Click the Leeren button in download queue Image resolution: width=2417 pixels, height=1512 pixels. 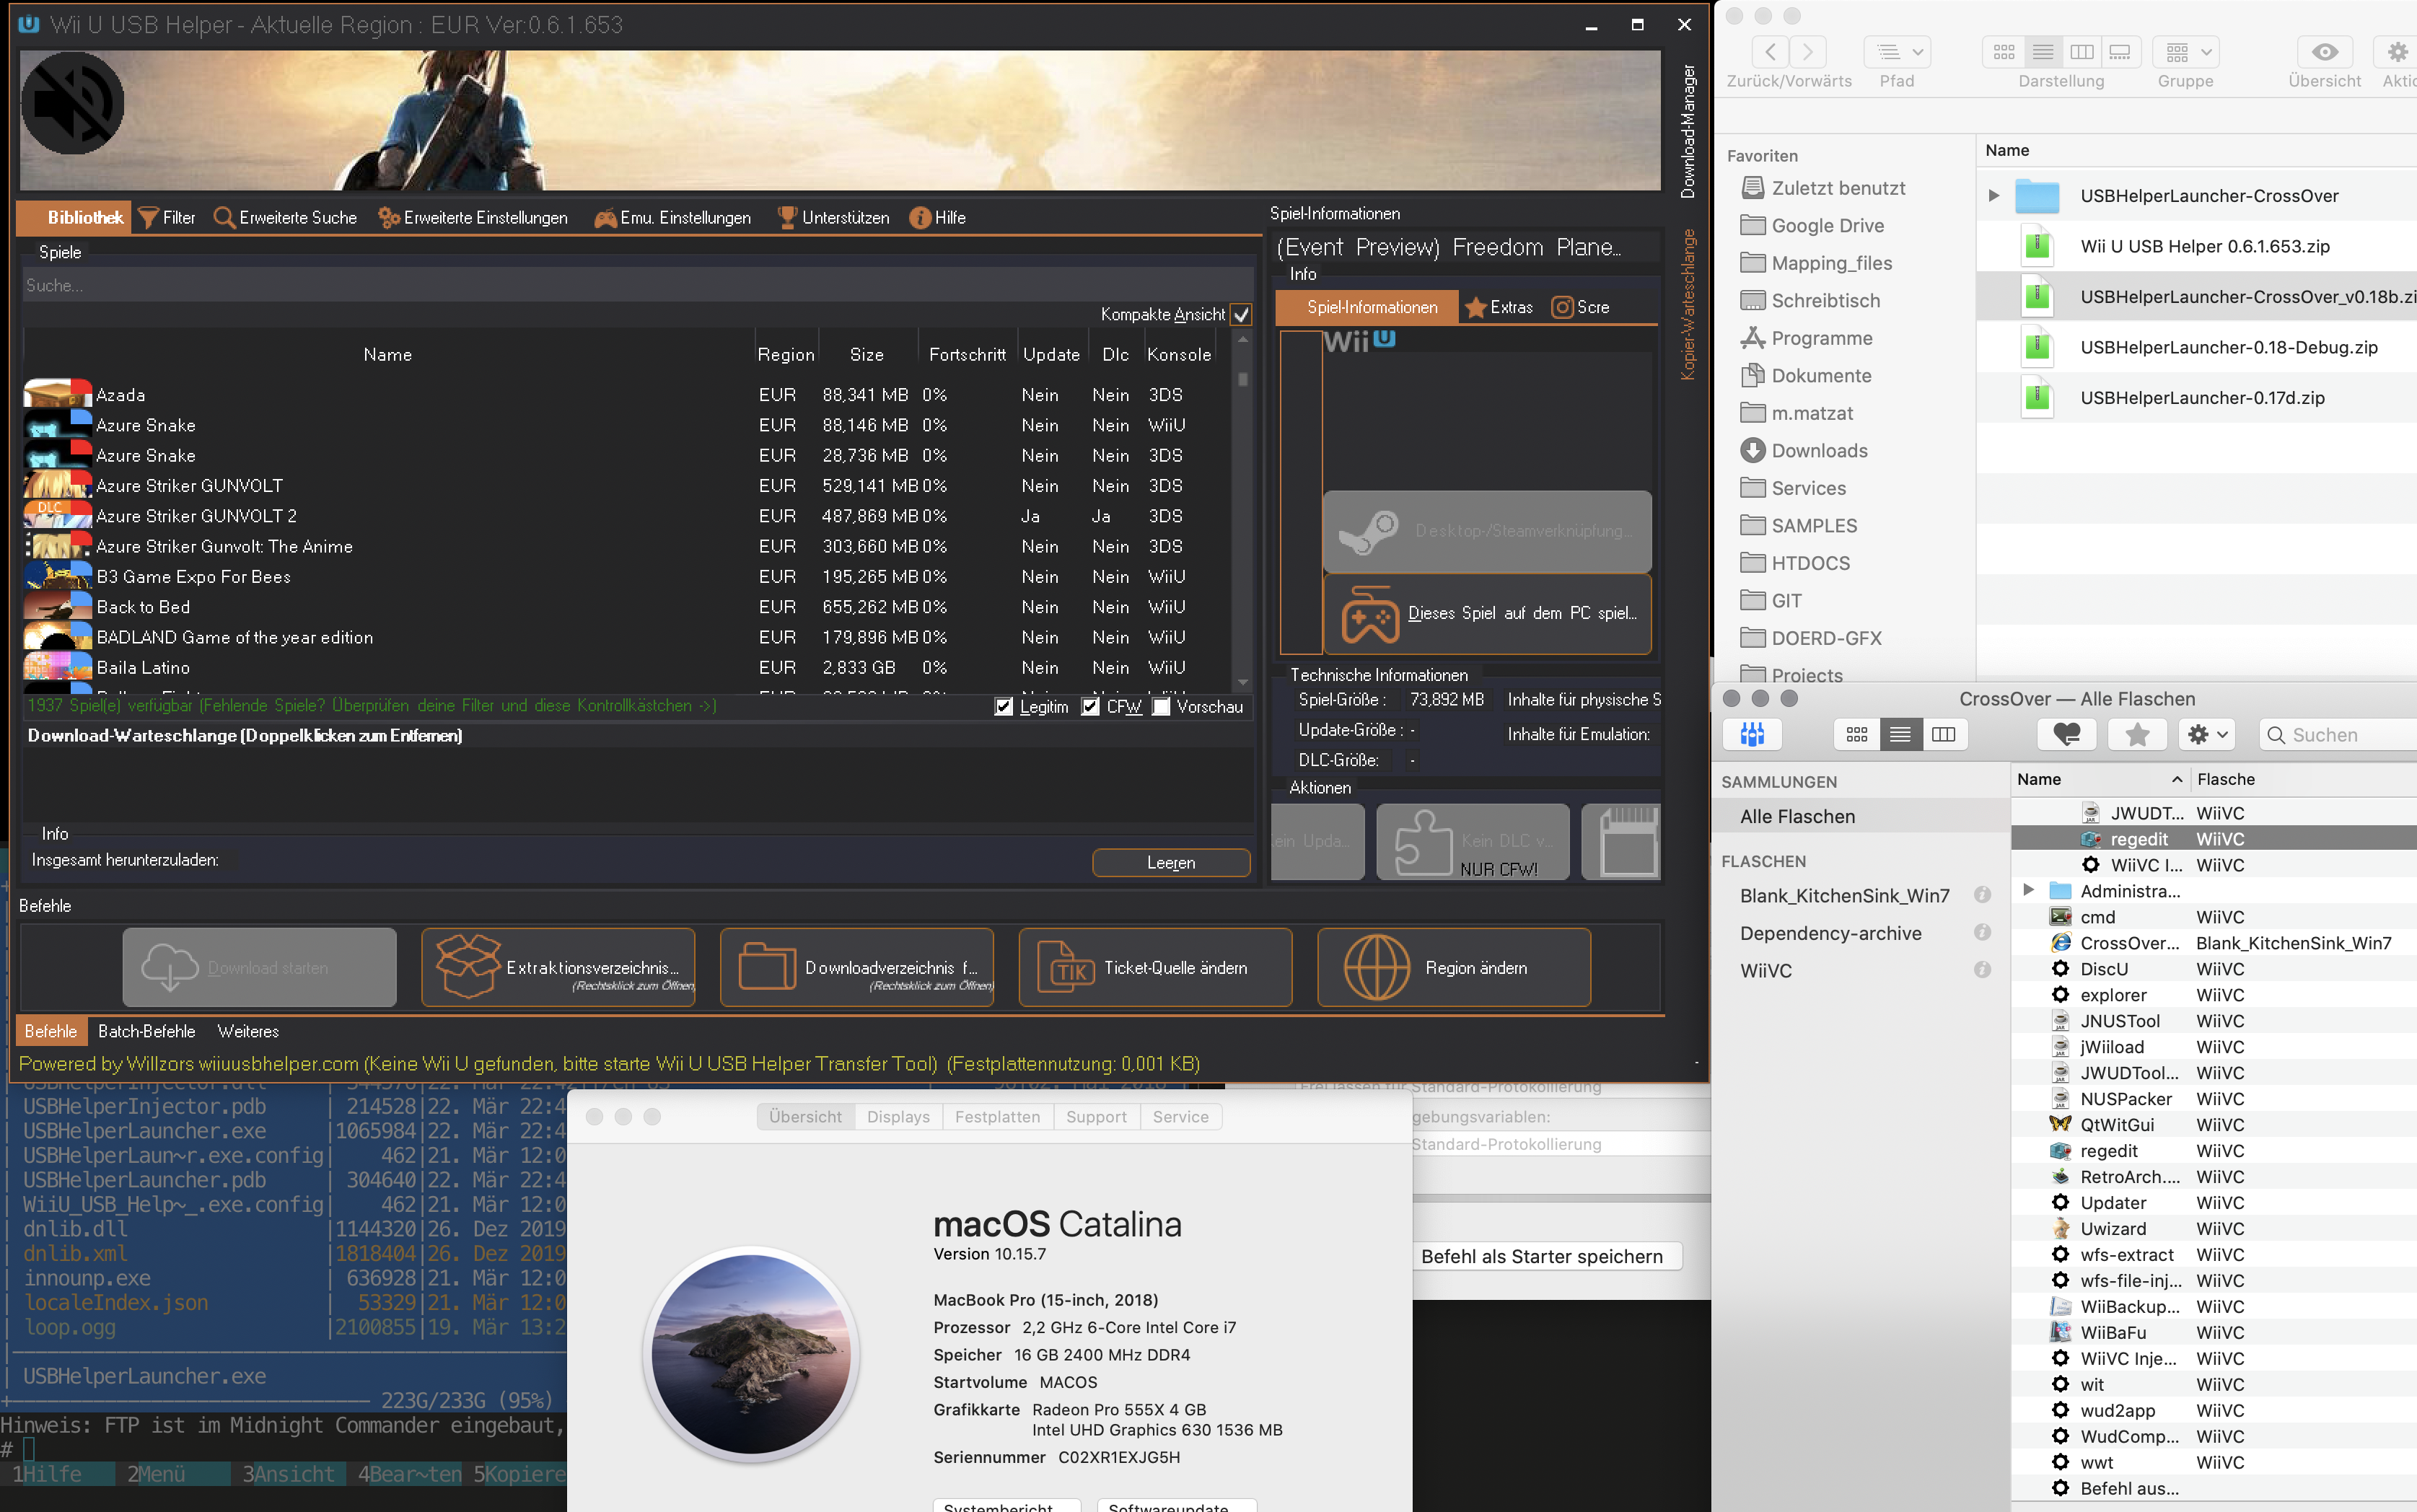click(x=1170, y=862)
